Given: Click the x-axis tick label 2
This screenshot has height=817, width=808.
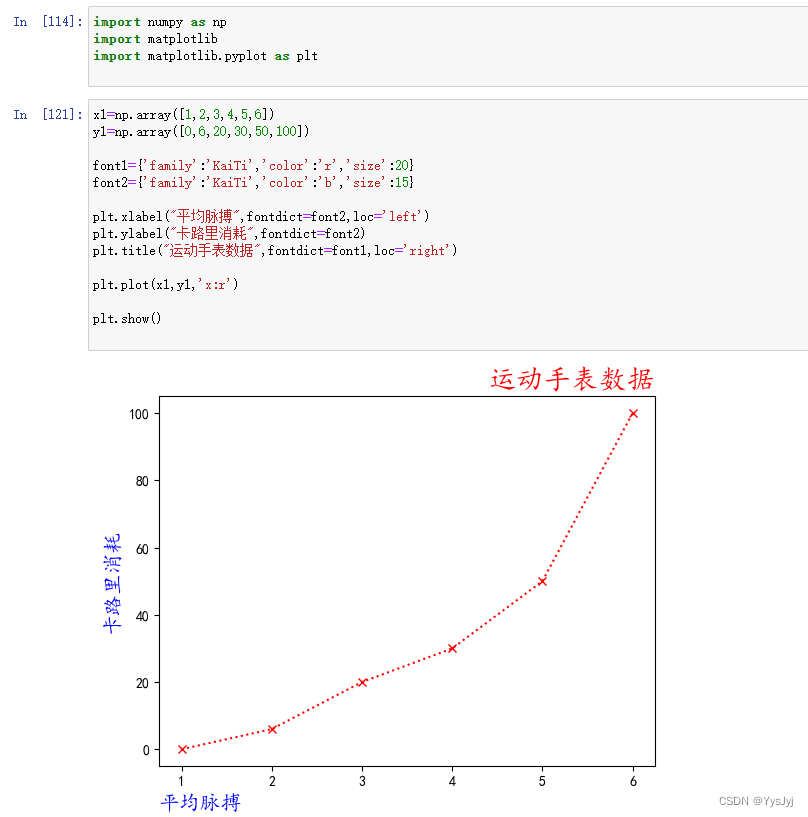Looking at the screenshot, I should click(272, 781).
